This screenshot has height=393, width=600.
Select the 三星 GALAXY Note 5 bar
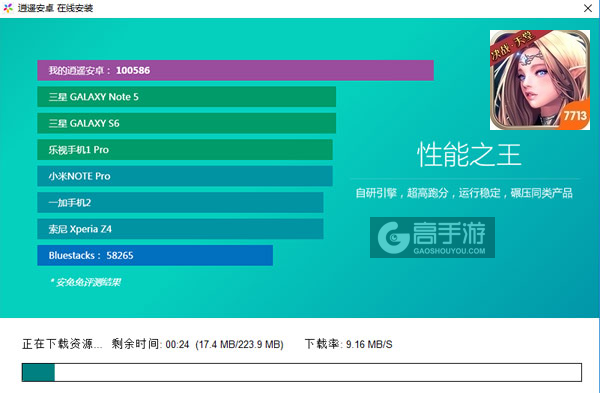pyautogui.click(x=186, y=97)
